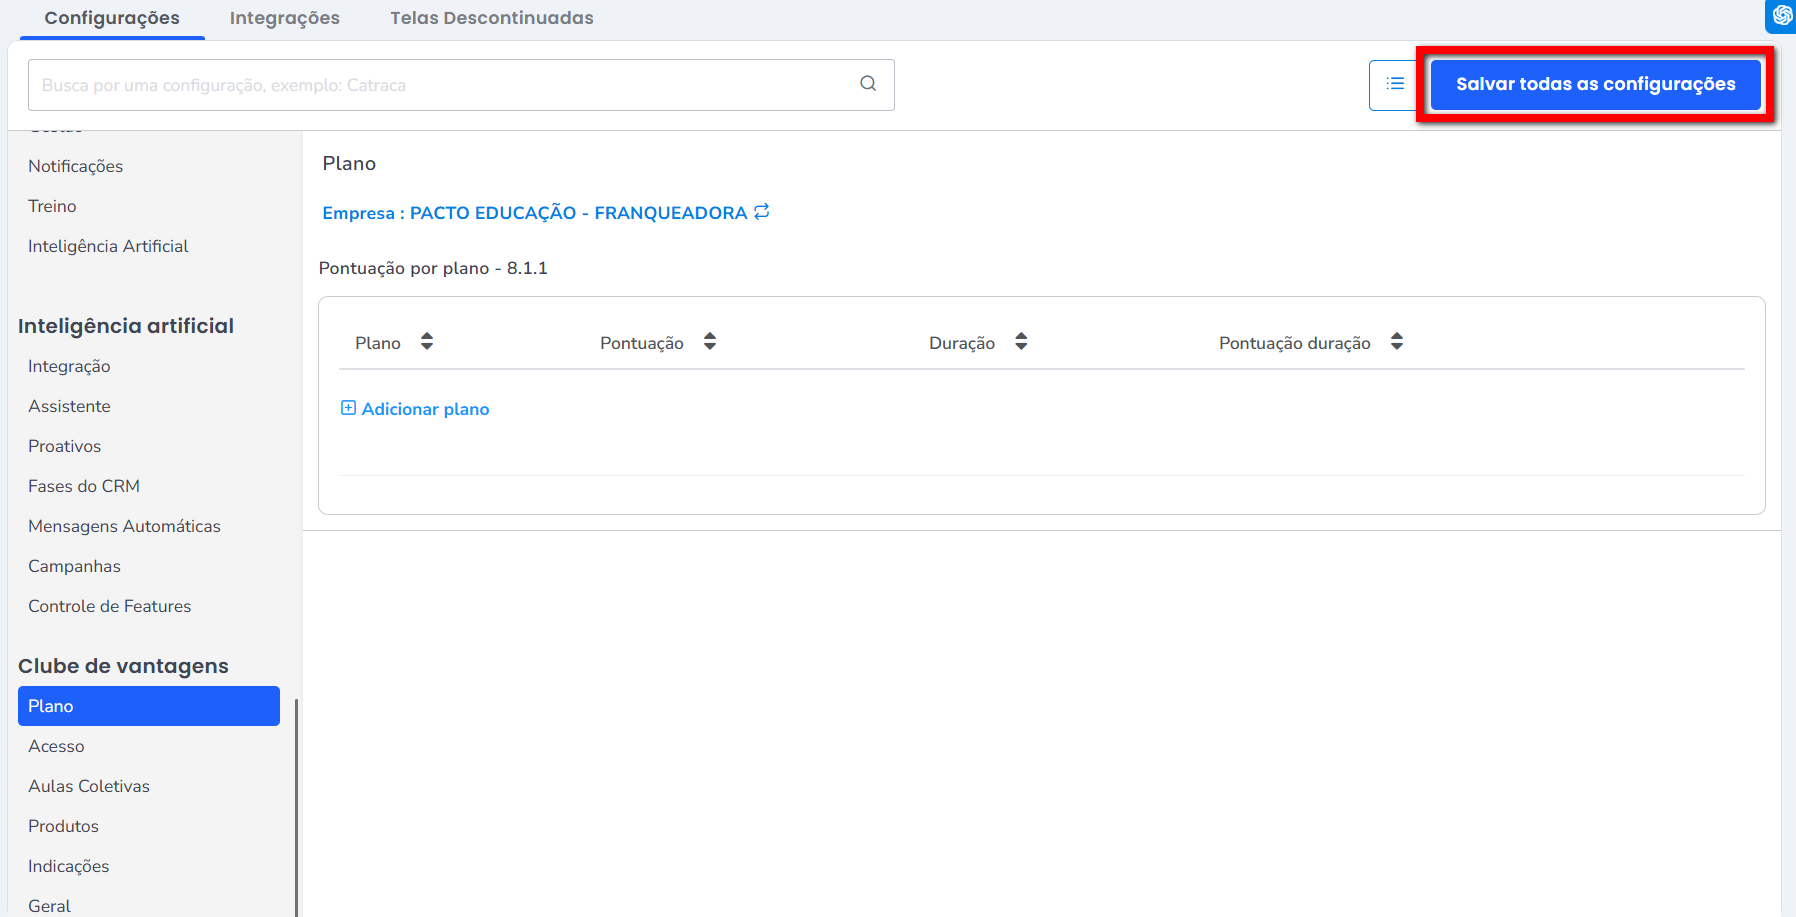This screenshot has height=917, width=1796.
Task: Sort by Duração column arrows
Action: tap(1021, 342)
